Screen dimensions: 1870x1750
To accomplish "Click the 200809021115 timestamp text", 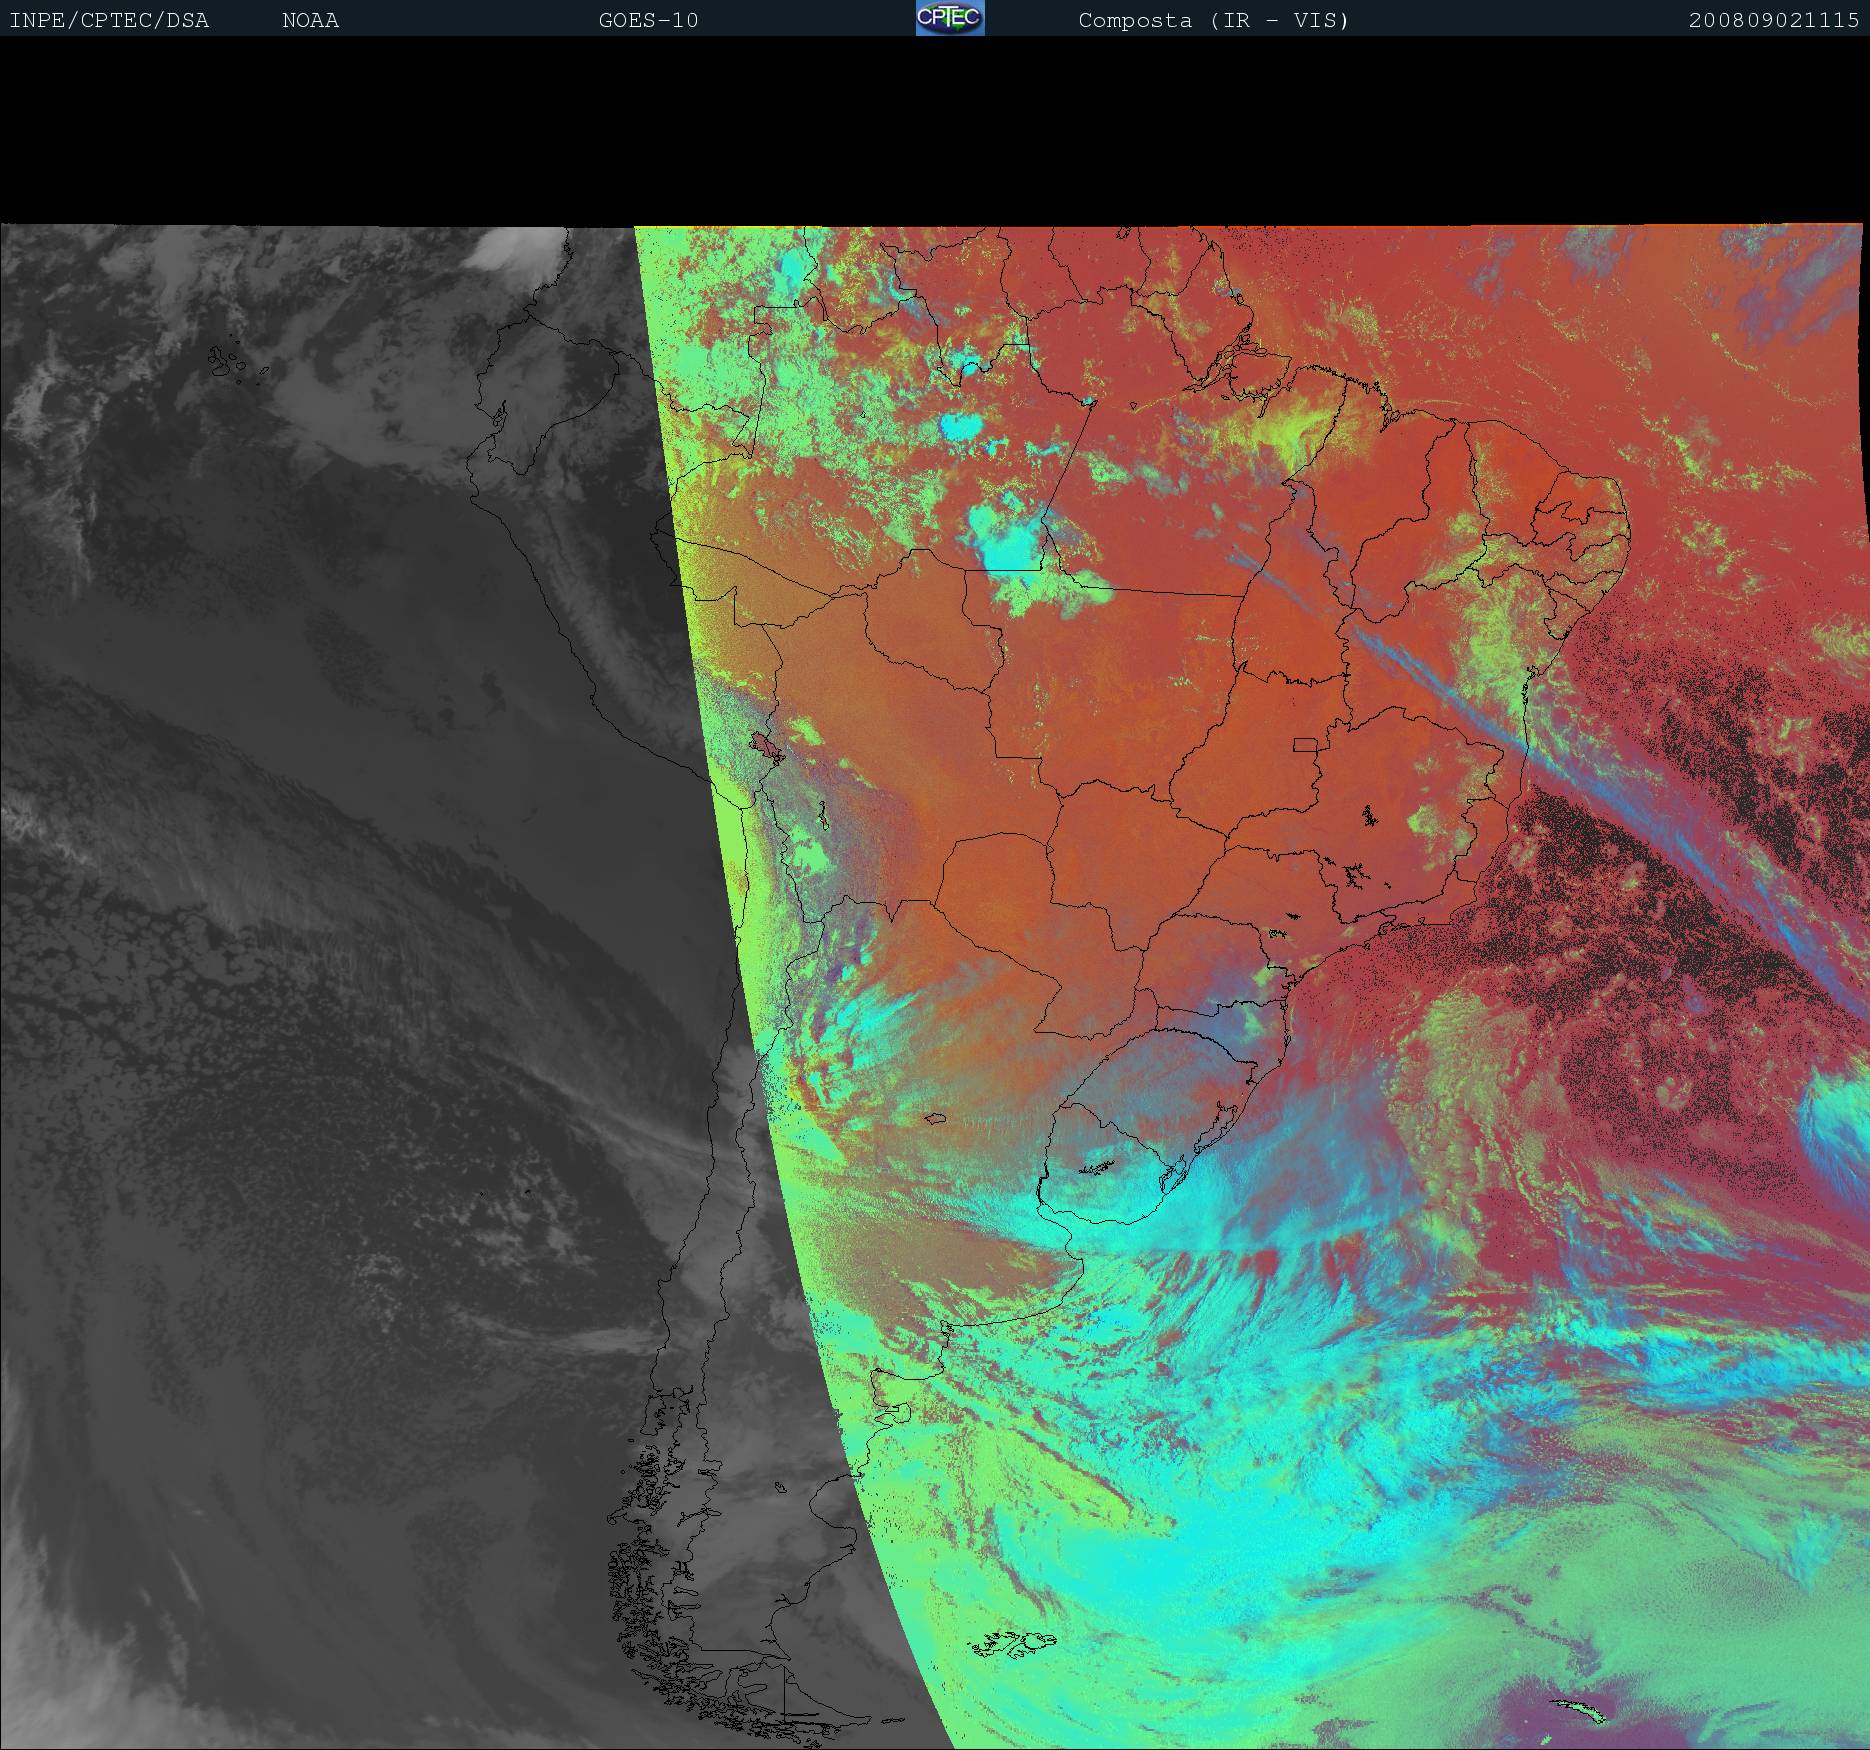I will pyautogui.click(x=1773, y=20).
